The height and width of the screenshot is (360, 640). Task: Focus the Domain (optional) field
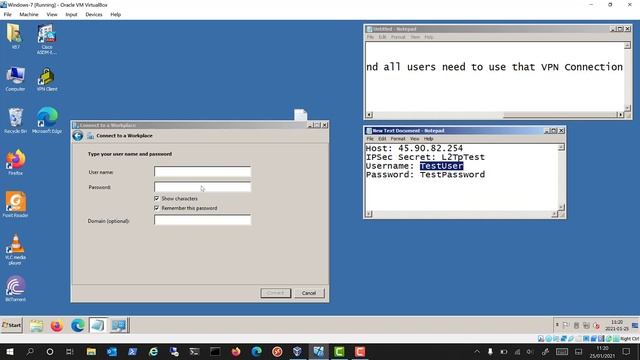point(202,220)
